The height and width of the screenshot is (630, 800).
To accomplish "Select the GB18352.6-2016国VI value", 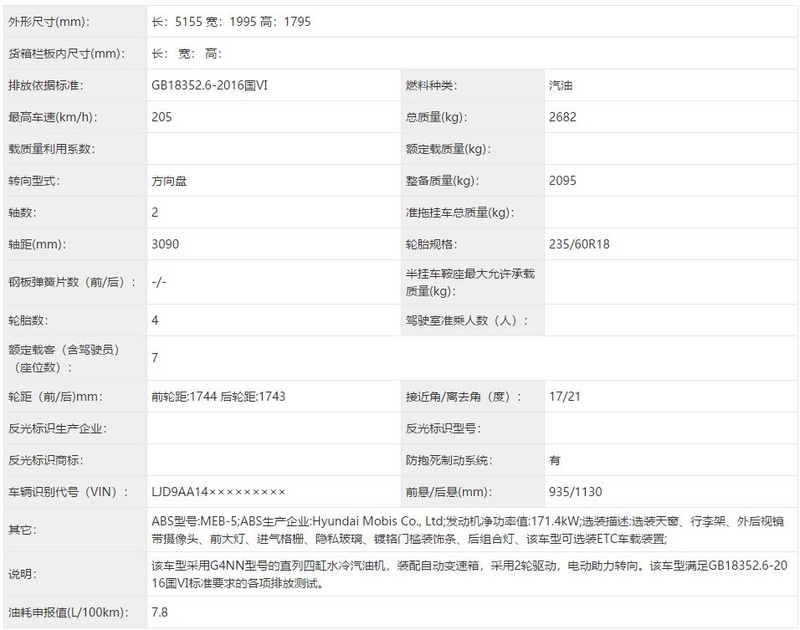I will [x=210, y=86].
